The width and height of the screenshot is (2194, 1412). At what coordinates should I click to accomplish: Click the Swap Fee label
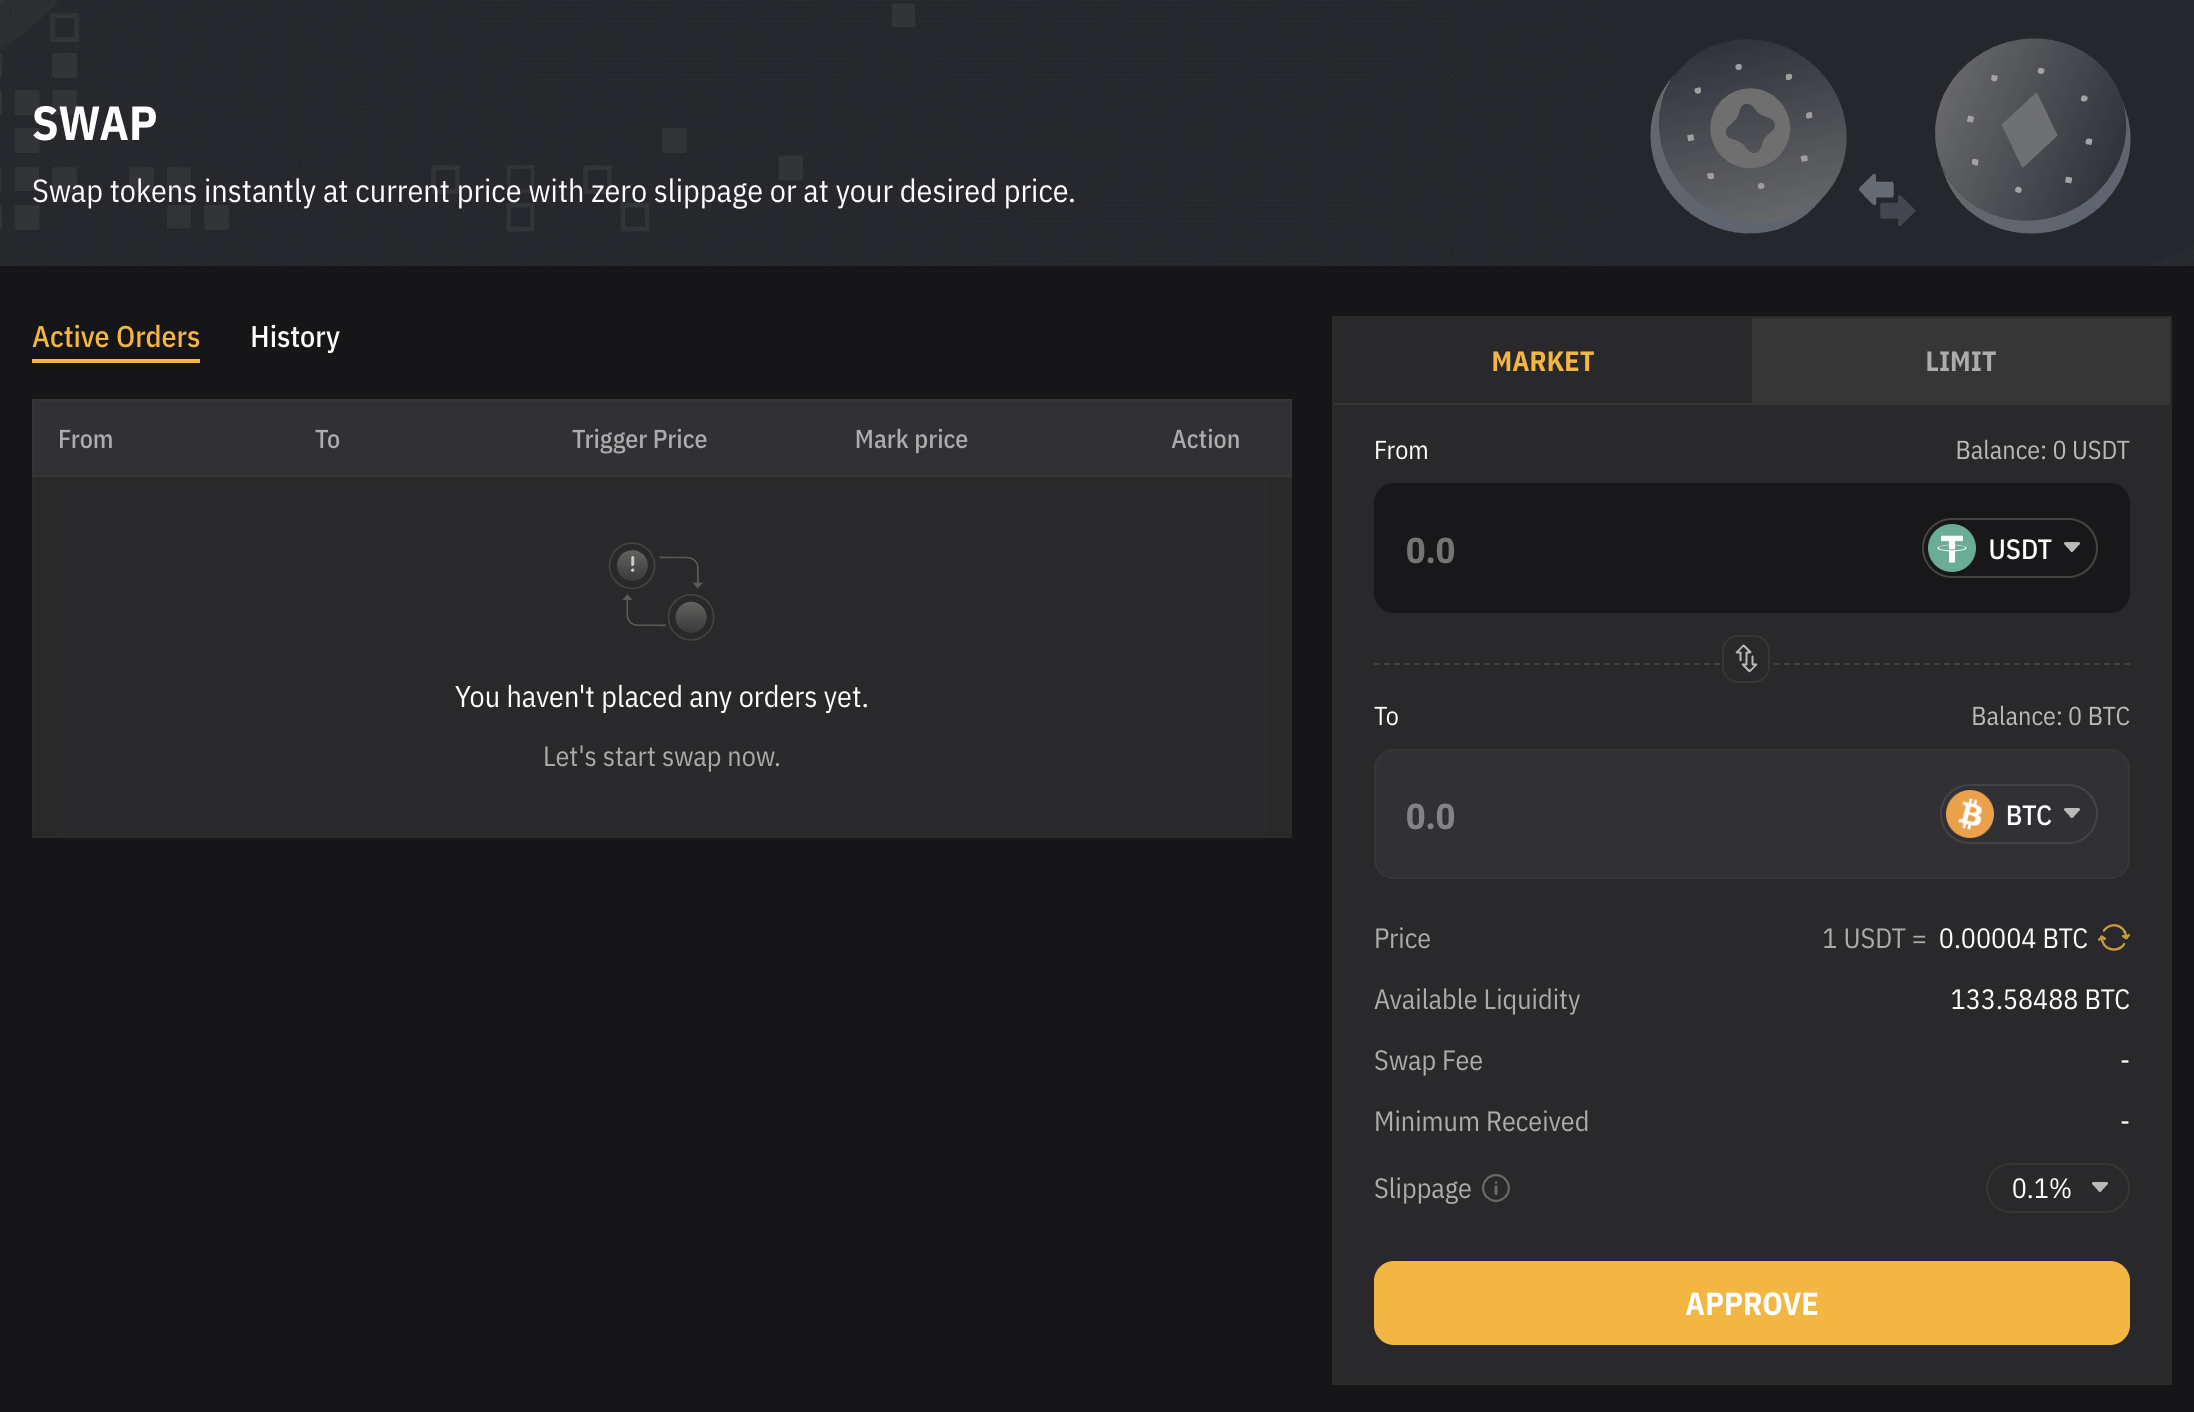1428,1060
